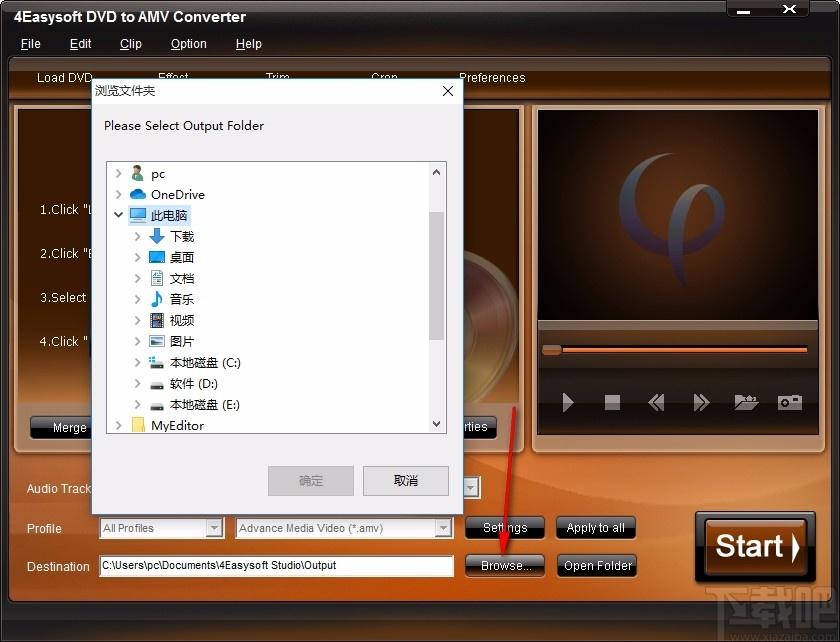Click the Start conversion button
Viewport: 840px width, 642px height.
(755, 547)
